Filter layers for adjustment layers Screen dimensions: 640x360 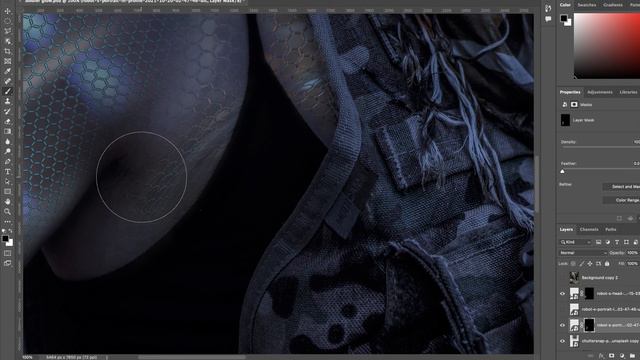pyautogui.click(x=608, y=242)
